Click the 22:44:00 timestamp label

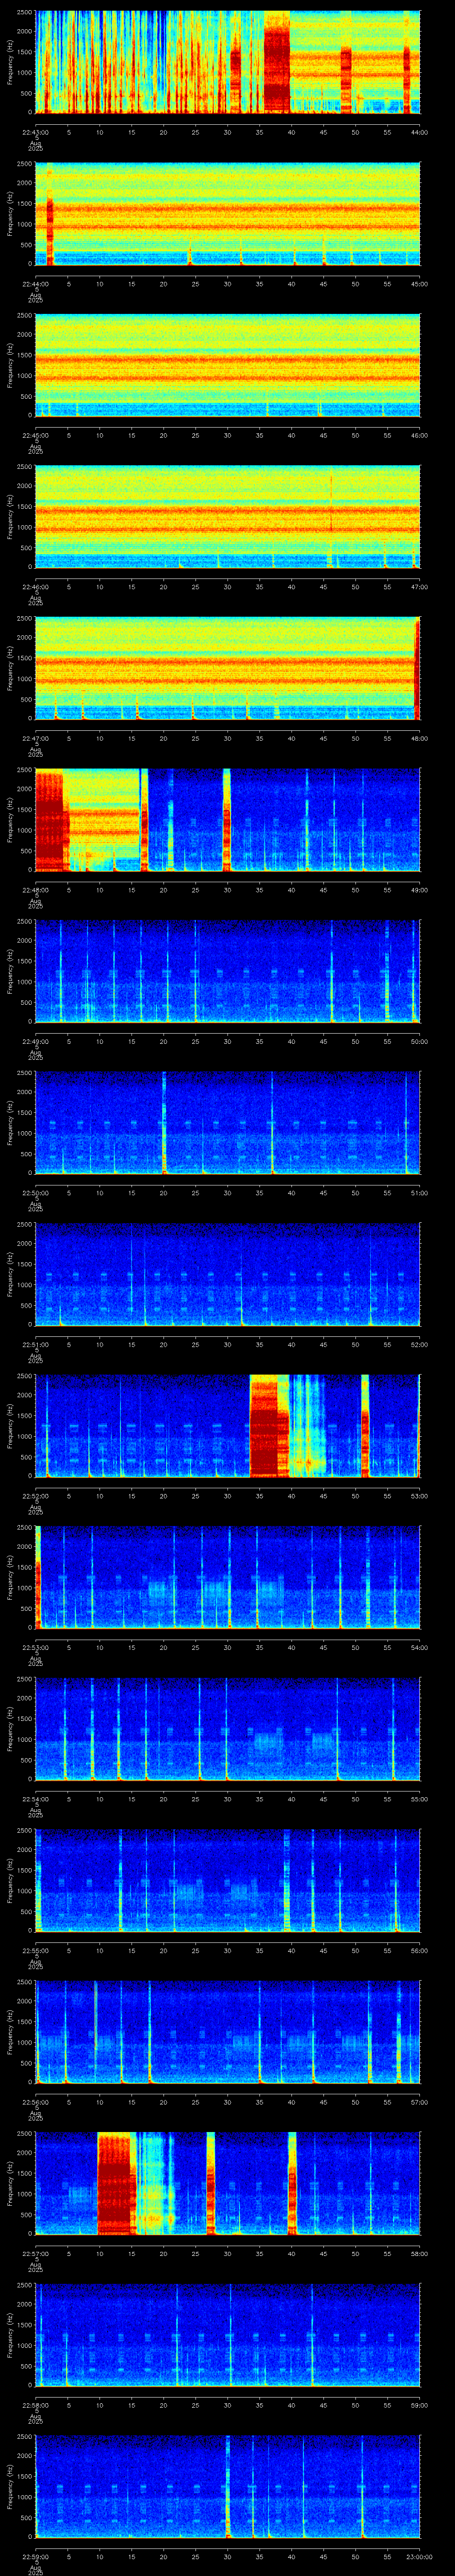coord(35,284)
